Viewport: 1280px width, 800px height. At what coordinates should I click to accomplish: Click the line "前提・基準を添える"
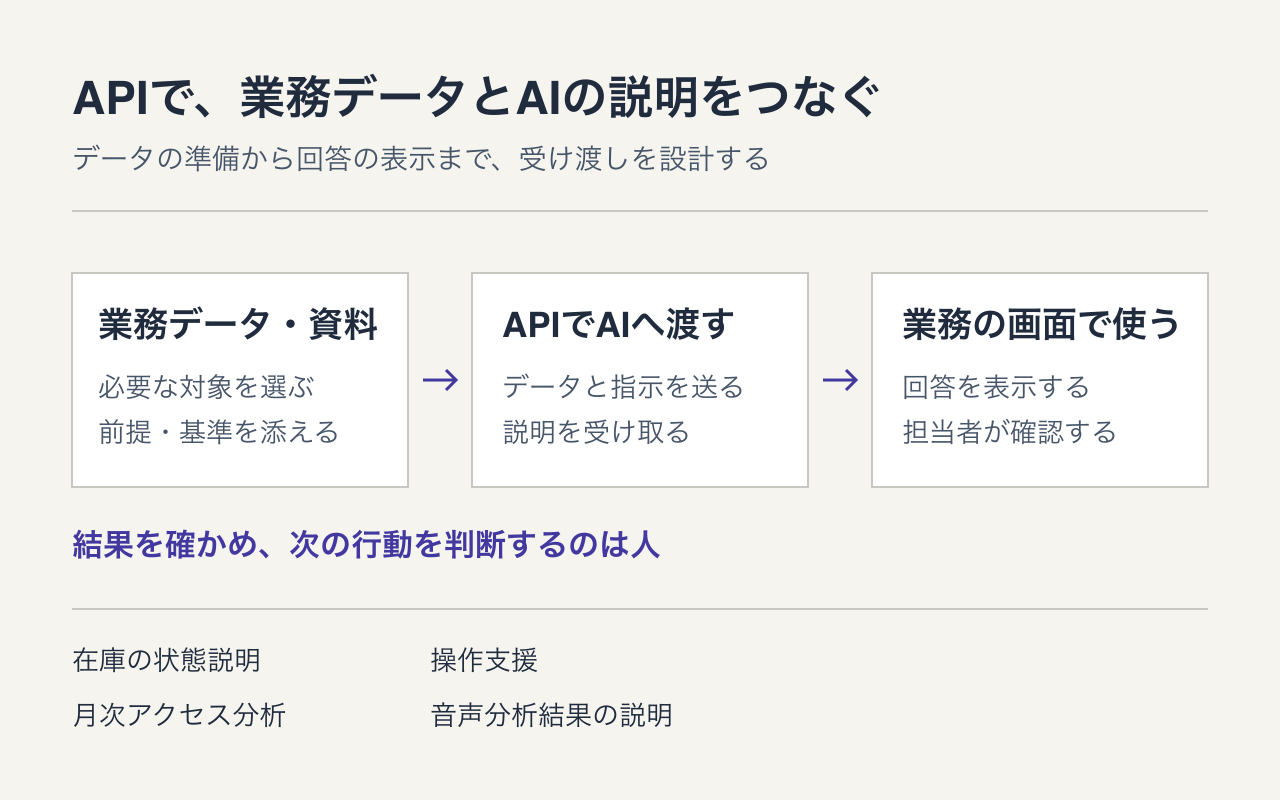click(x=219, y=432)
